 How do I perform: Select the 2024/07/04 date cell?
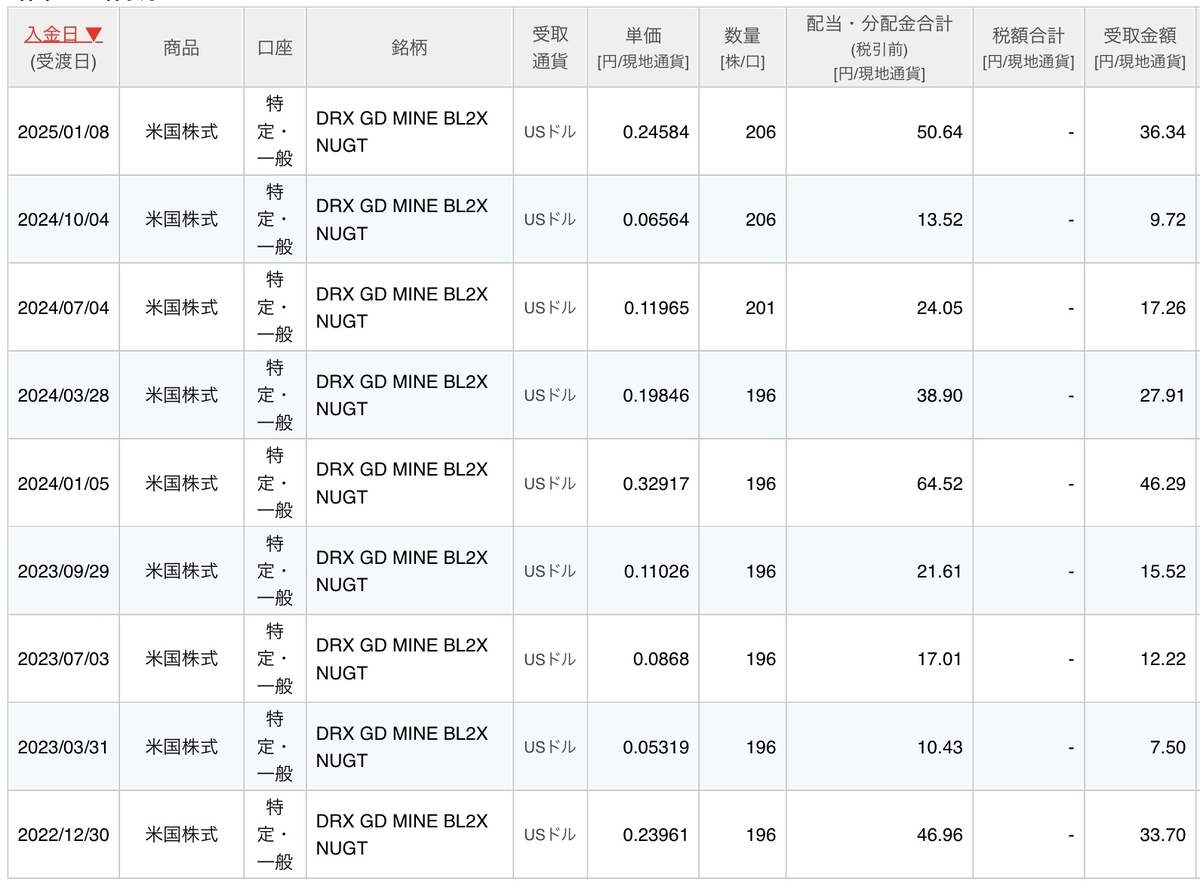(63, 308)
